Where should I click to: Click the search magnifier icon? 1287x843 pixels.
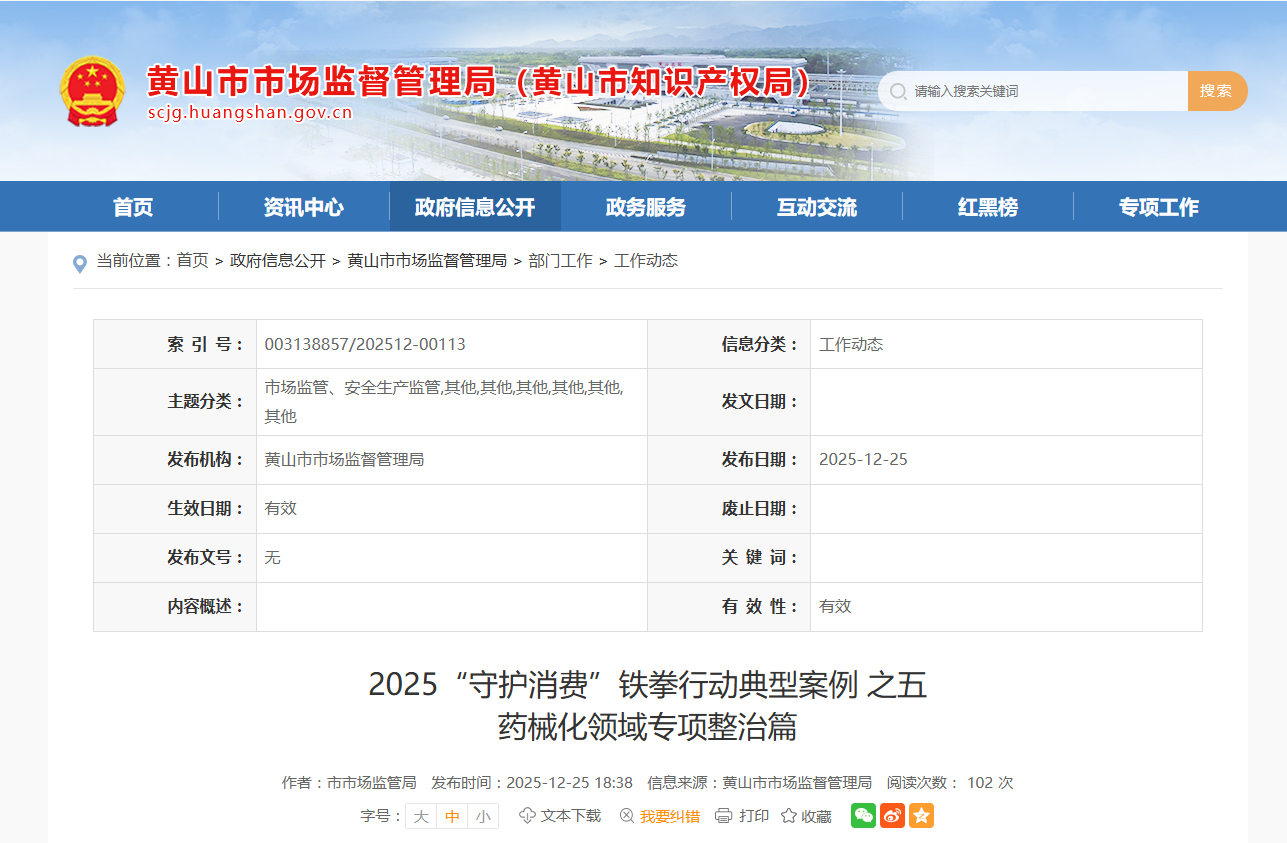898,91
